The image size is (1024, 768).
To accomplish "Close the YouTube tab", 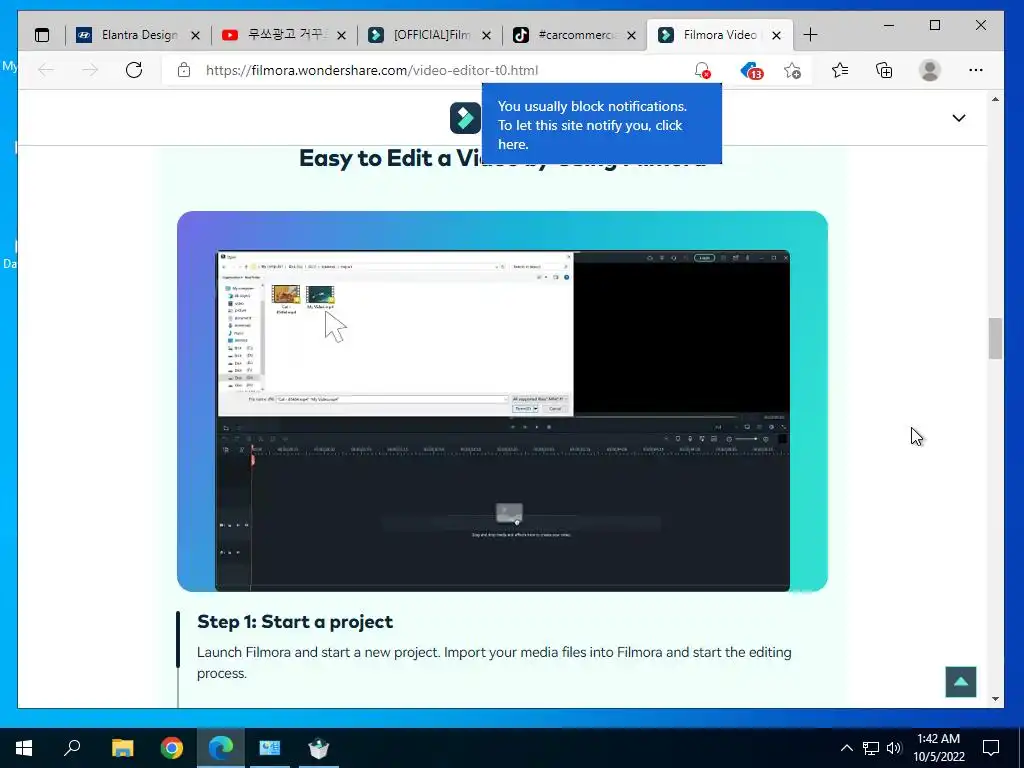I will (x=342, y=36).
